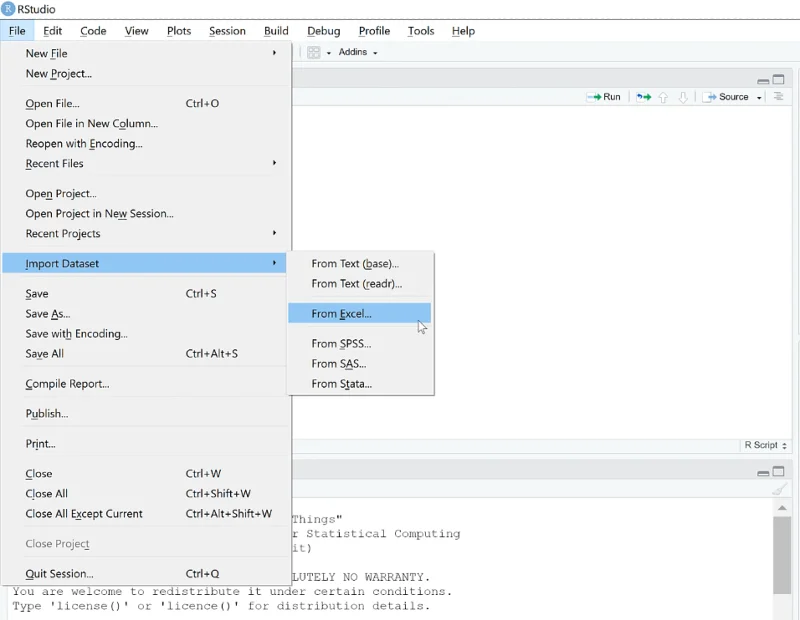Open the Build menu

coord(276,31)
